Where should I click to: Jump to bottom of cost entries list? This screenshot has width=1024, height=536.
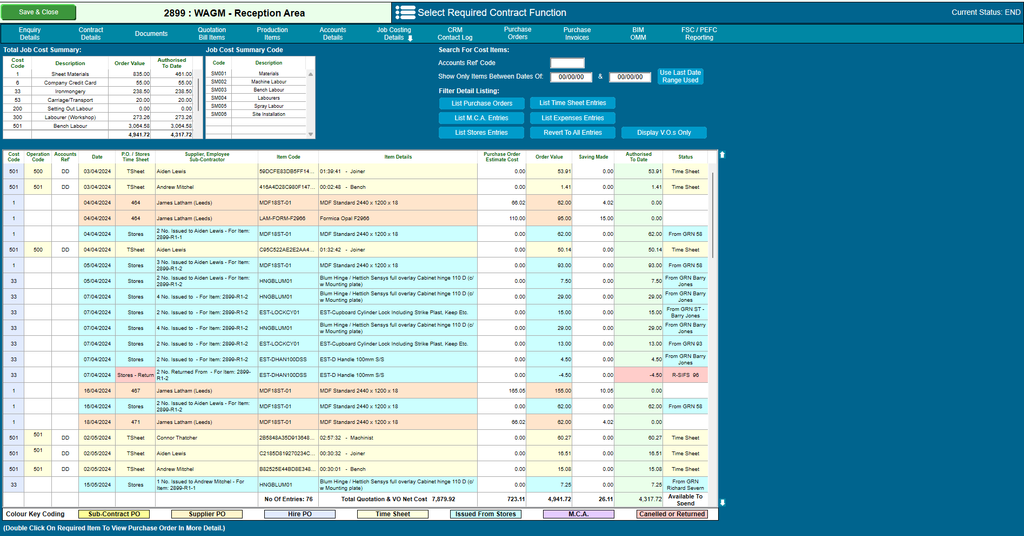coord(722,502)
